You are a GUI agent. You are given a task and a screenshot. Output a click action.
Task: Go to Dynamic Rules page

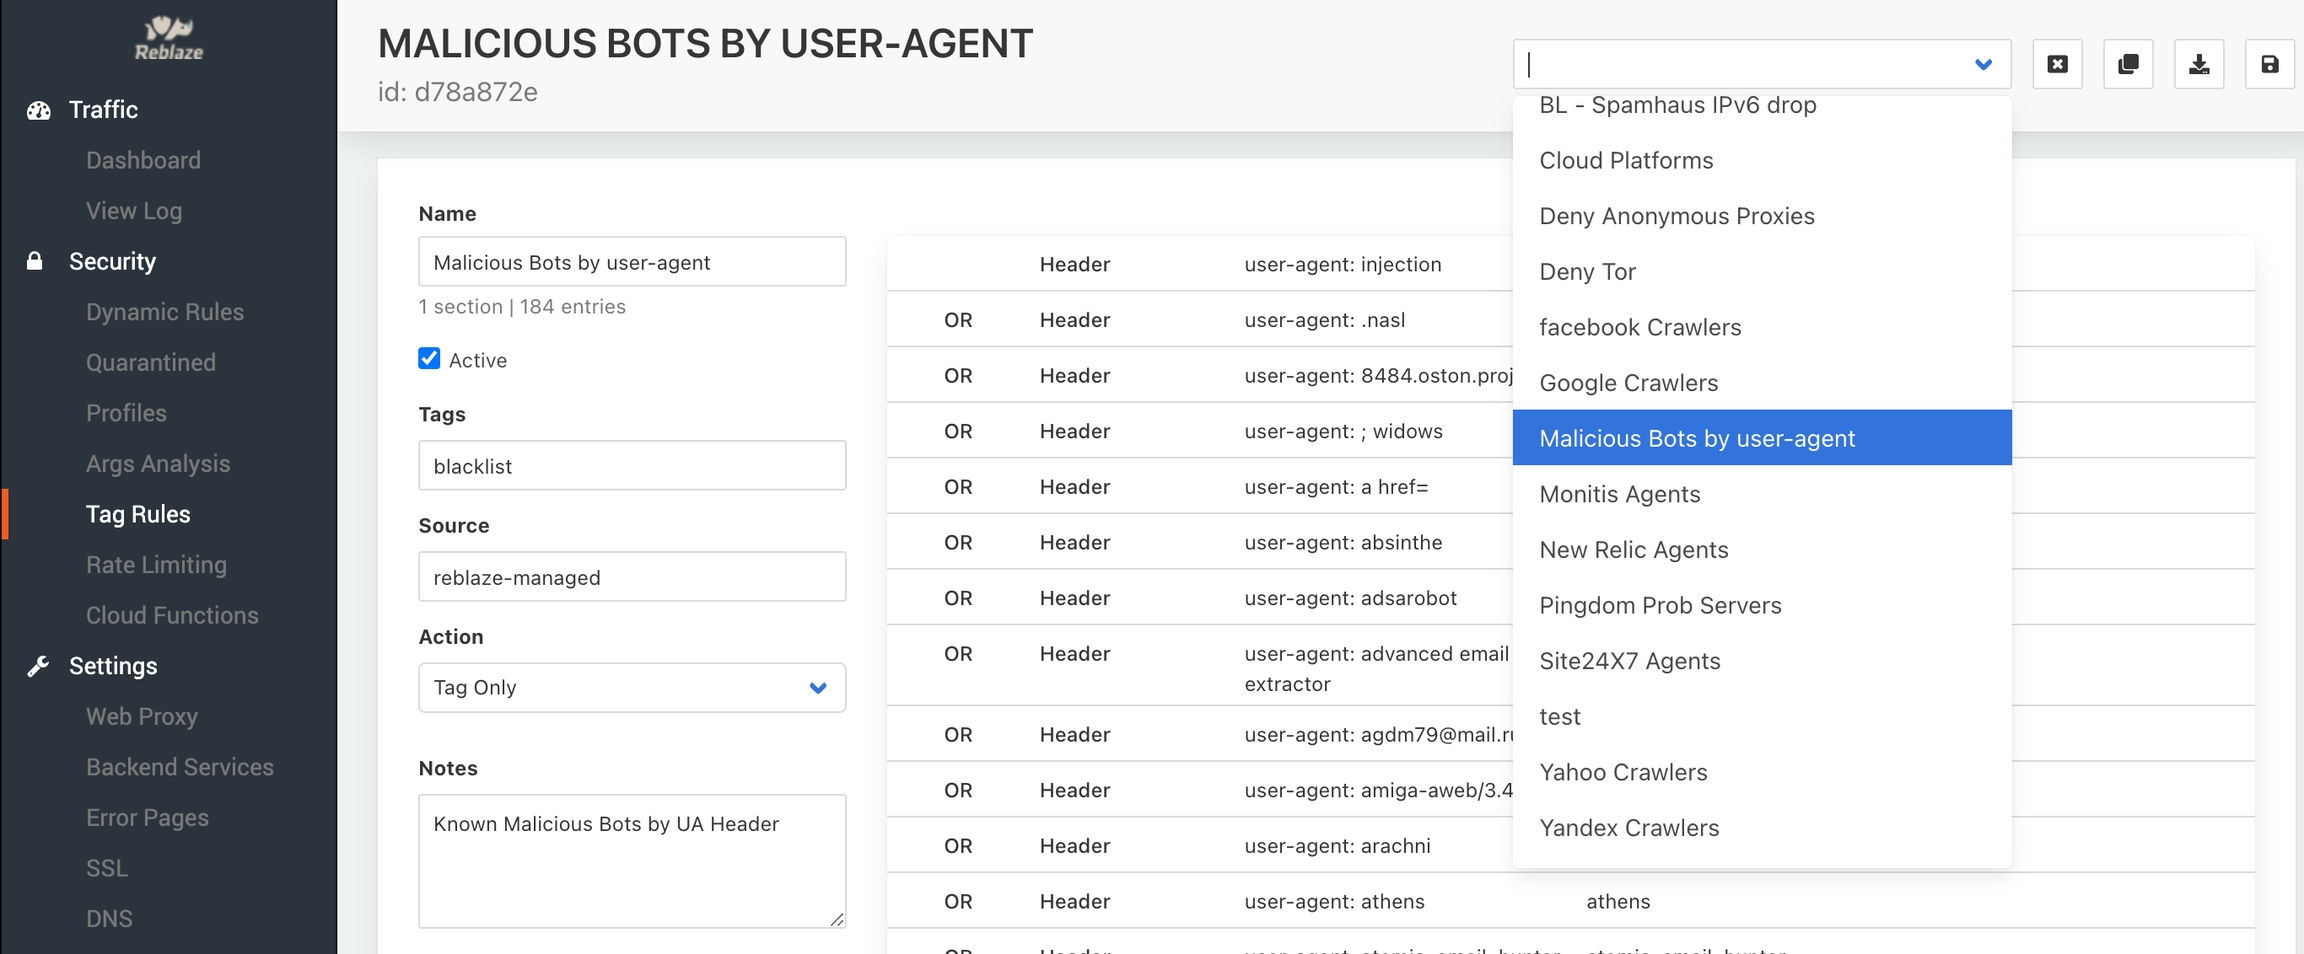165,312
